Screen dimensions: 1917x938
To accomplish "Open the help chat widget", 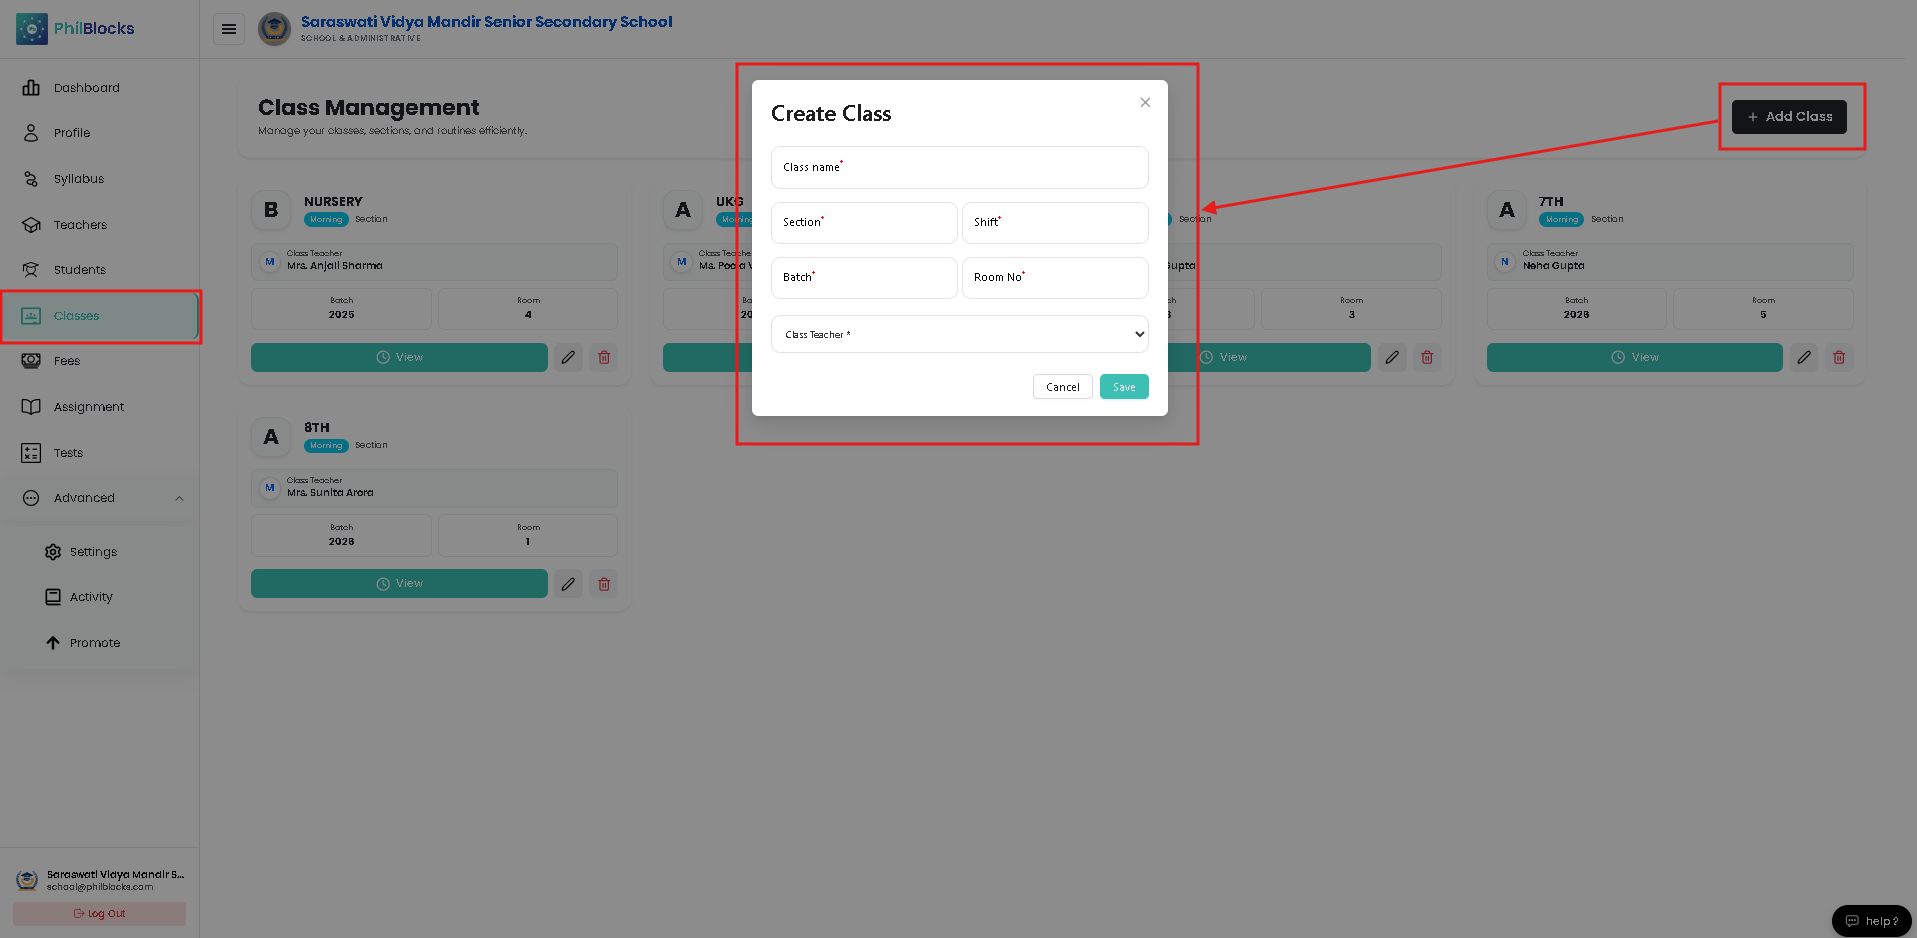I will (x=1871, y=921).
